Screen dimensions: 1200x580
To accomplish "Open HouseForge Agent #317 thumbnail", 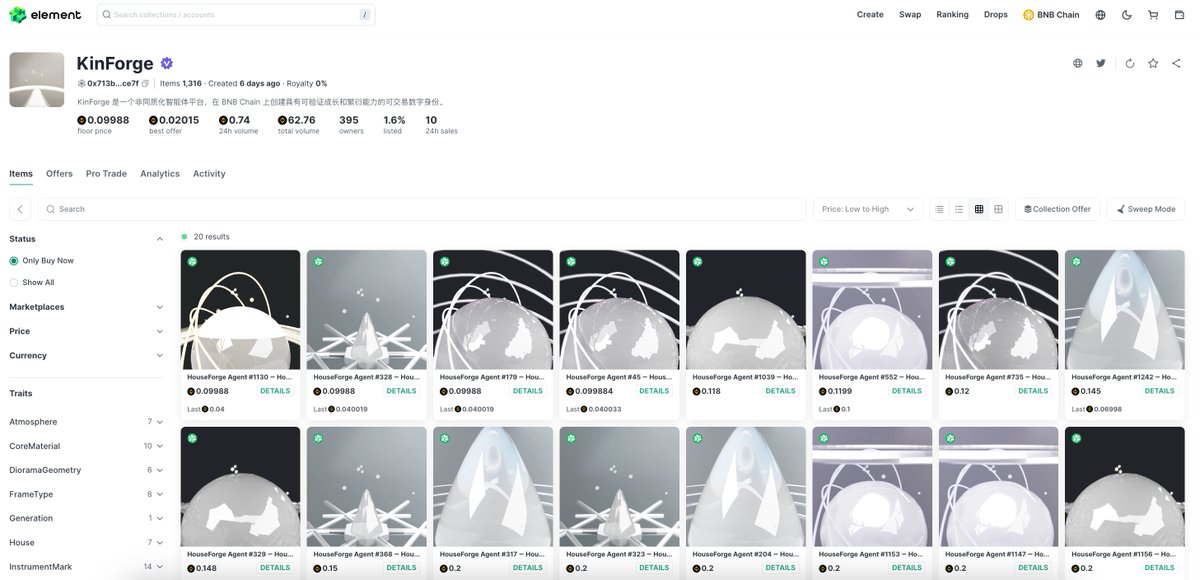I will (x=493, y=487).
